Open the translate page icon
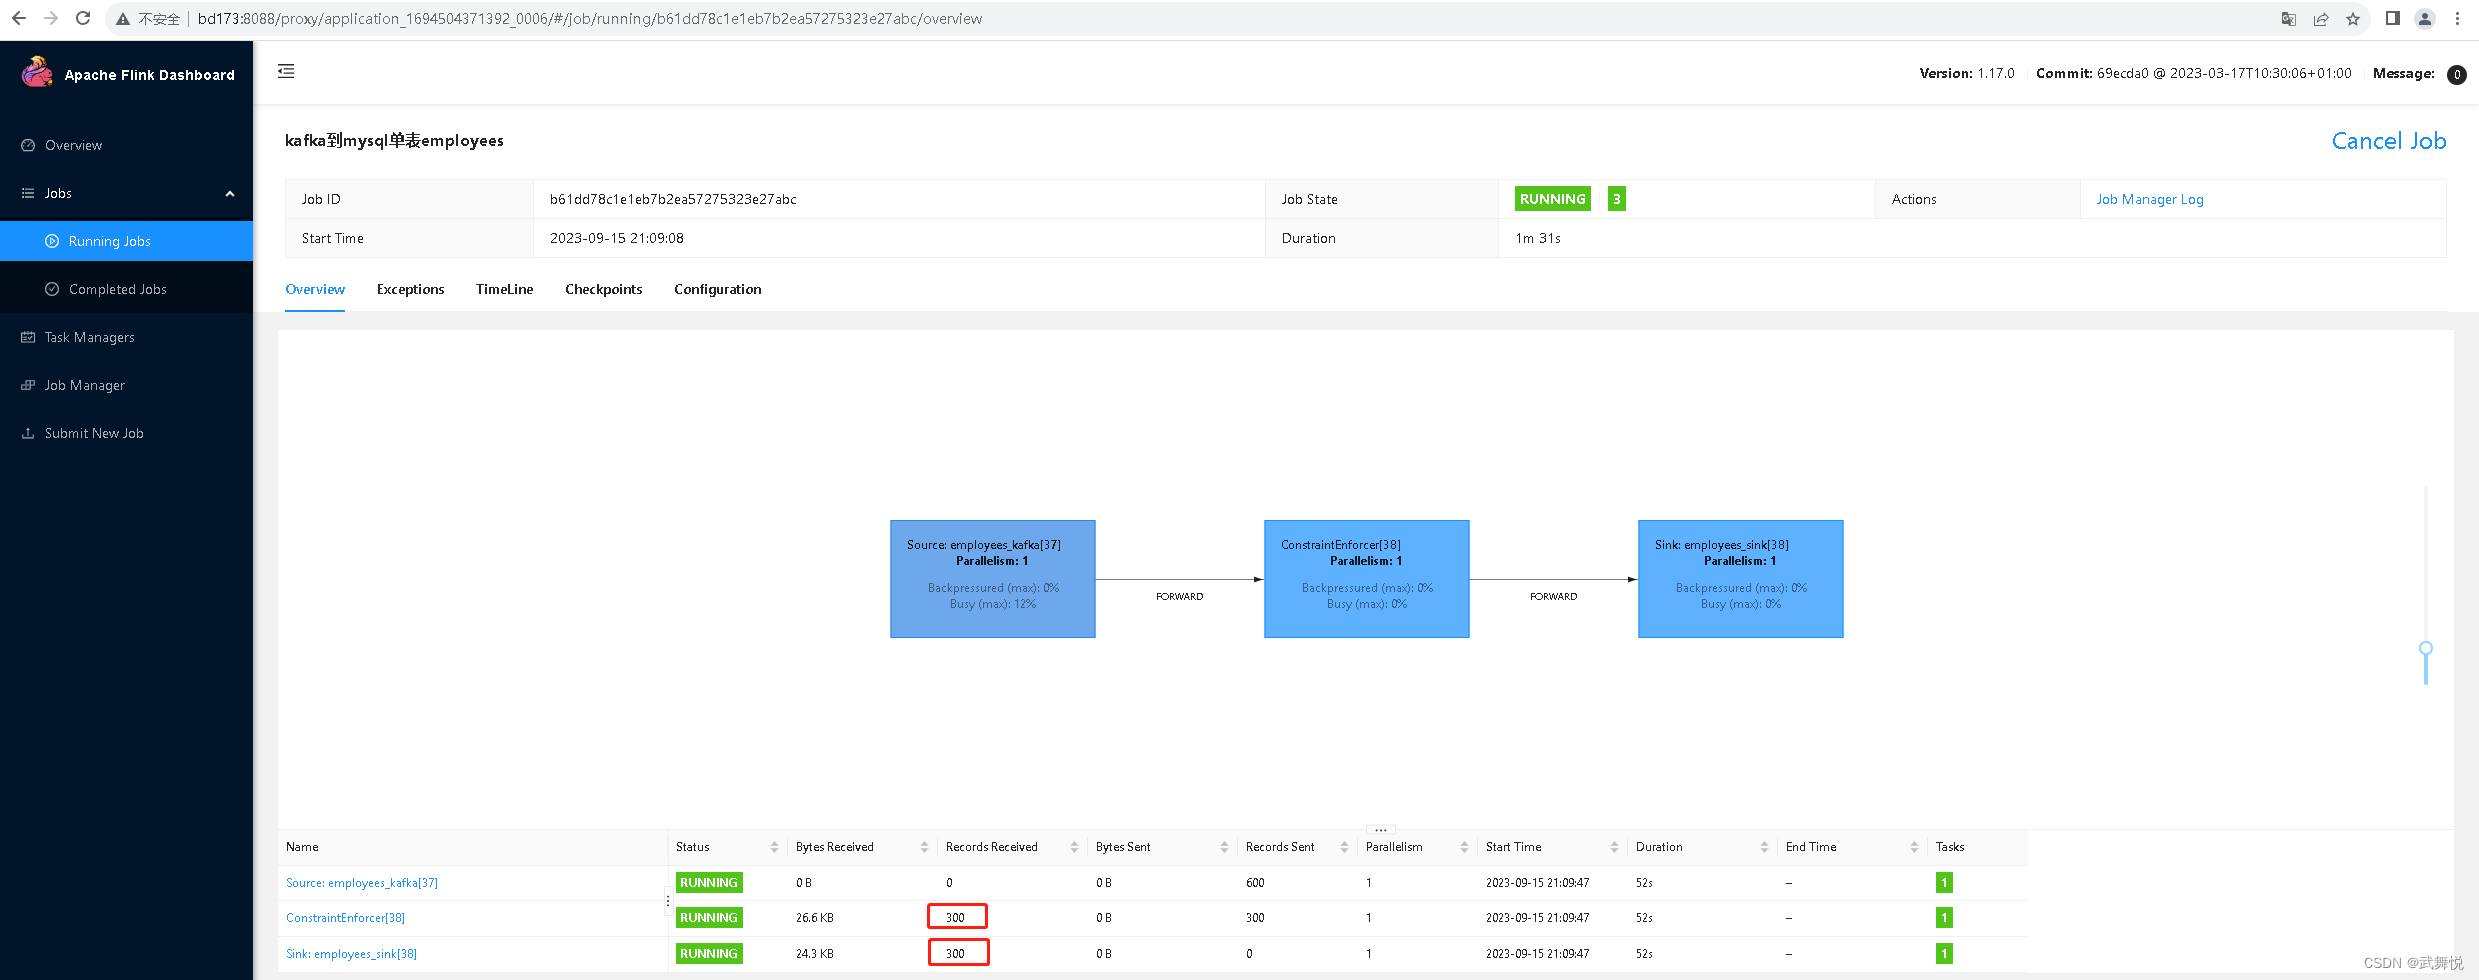The width and height of the screenshot is (2479, 980). pyautogui.click(x=2288, y=19)
